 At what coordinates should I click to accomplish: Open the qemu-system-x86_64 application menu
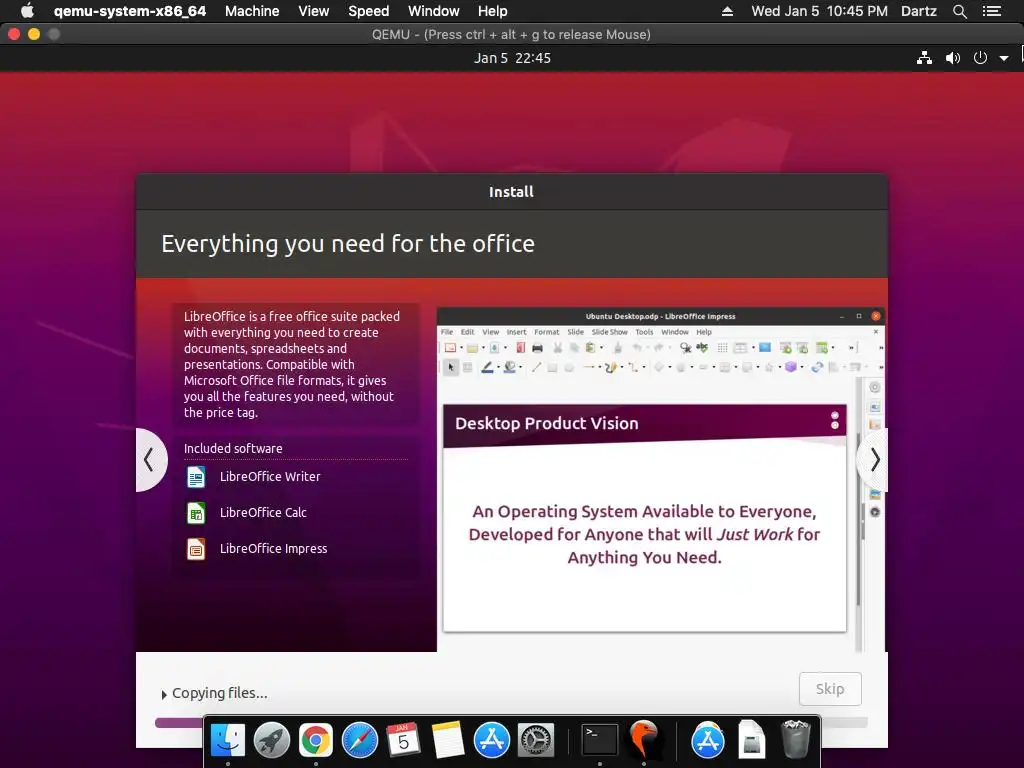pos(129,11)
